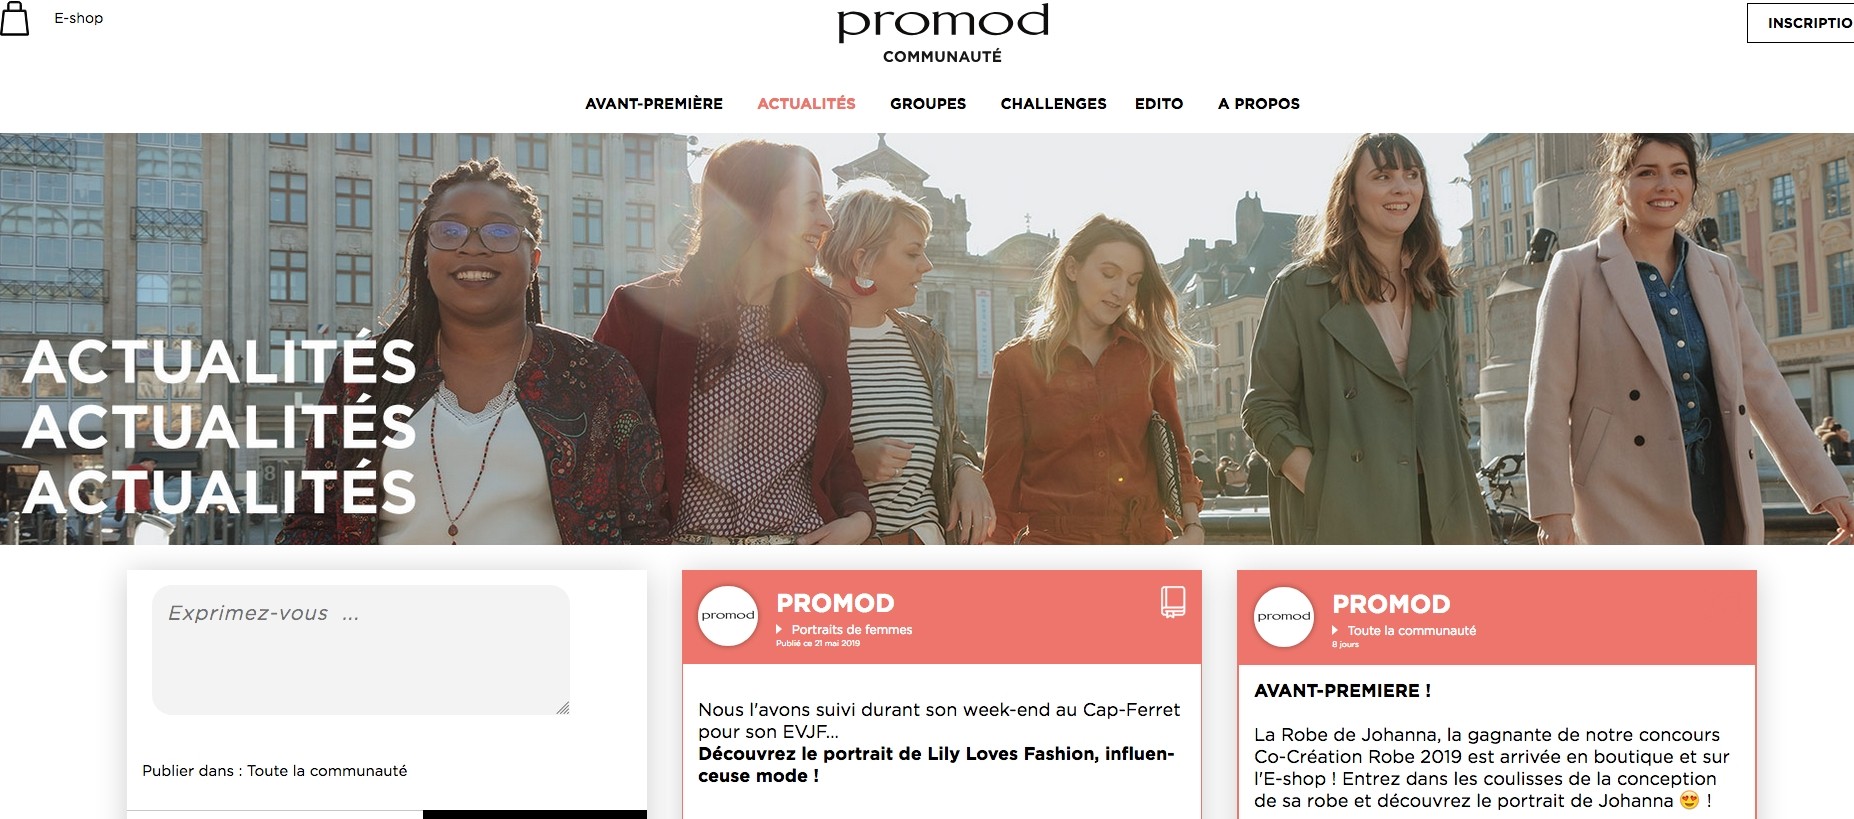Image resolution: width=1854 pixels, height=819 pixels.
Task: Click arrow beside Portraits de femmes
Action: 779,630
